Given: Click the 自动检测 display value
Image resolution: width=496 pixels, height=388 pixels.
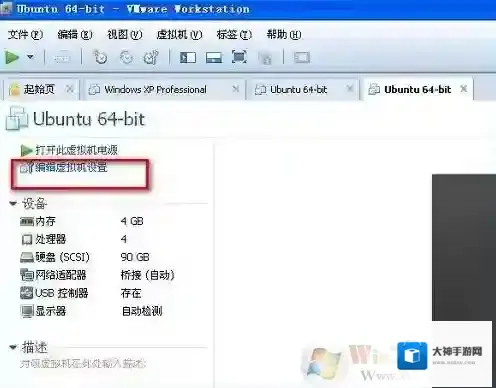Looking at the screenshot, I should (142, 311).
